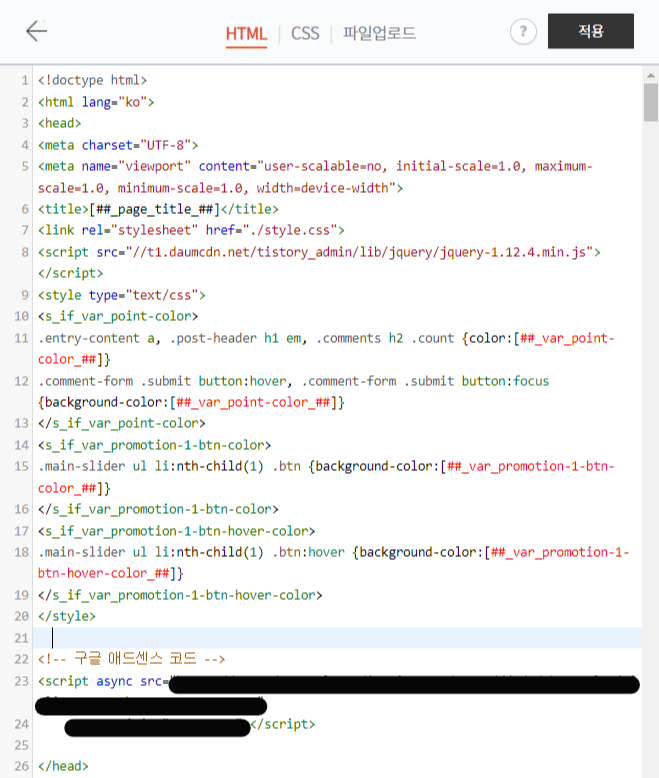Click the </head> closing tag on line 26
This screenshot has height=778, width=659.
[x=63, y=766]
